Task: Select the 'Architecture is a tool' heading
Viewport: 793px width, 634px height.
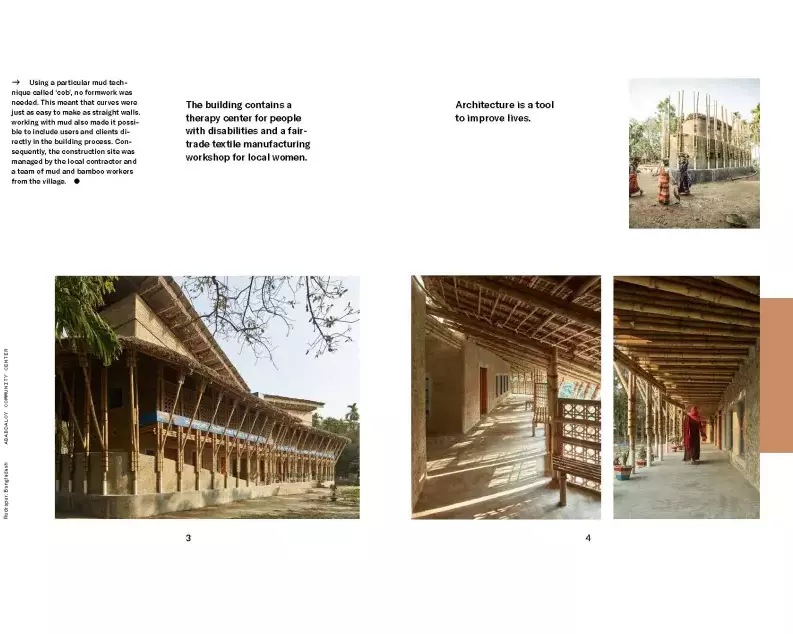Action: coord(504,111)
